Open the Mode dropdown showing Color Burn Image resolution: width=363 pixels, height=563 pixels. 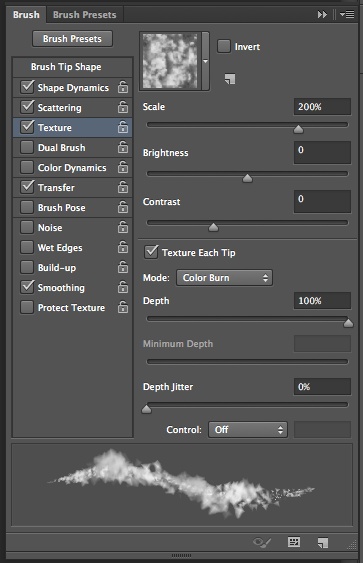(x=224, y=278)
